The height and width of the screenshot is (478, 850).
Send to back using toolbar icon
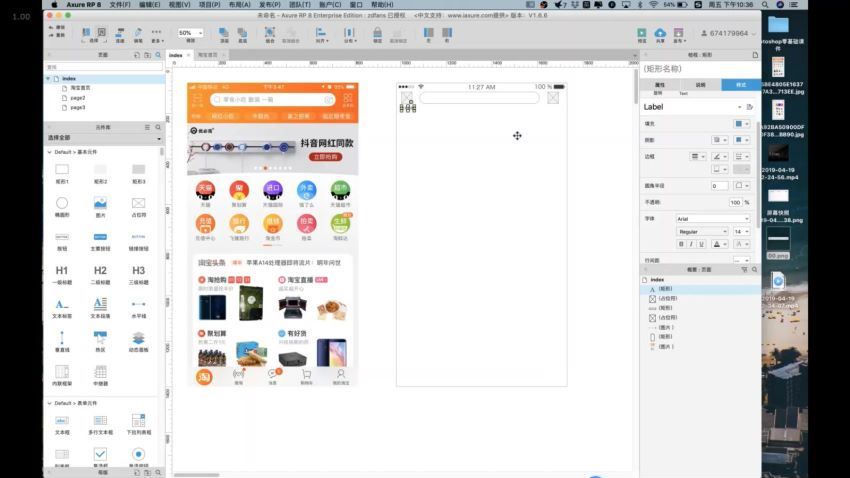pyautogui.click(x=242, y=35)
